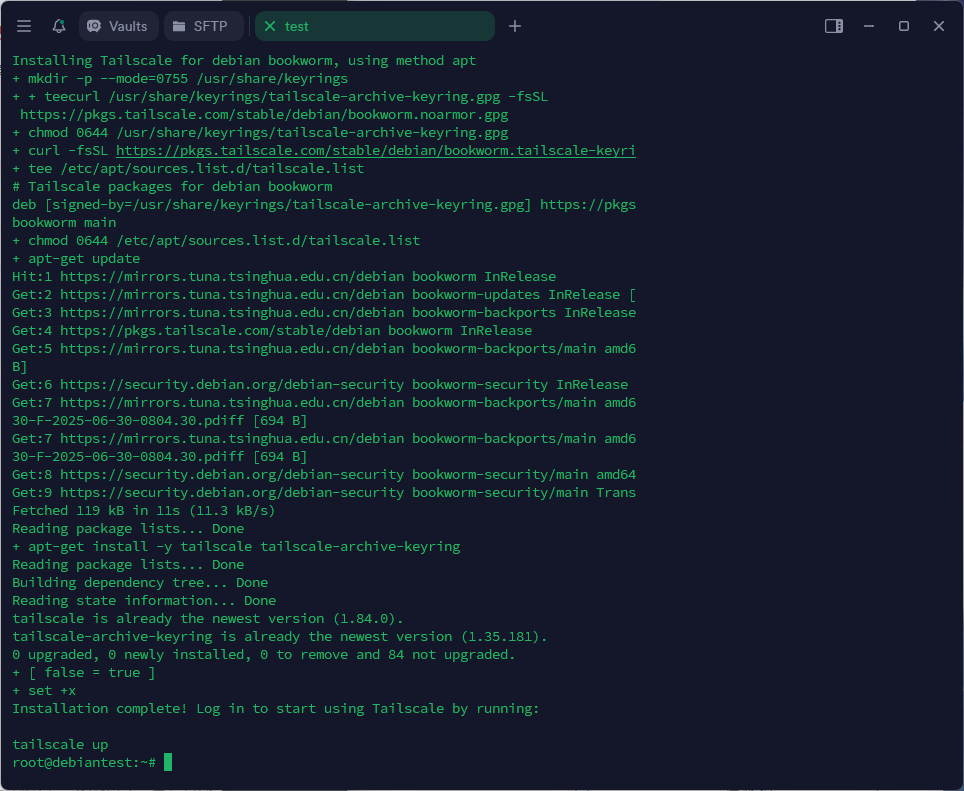Screen dimensions: 964x791
Task: Close the test terminal tab
Action: 270,26
